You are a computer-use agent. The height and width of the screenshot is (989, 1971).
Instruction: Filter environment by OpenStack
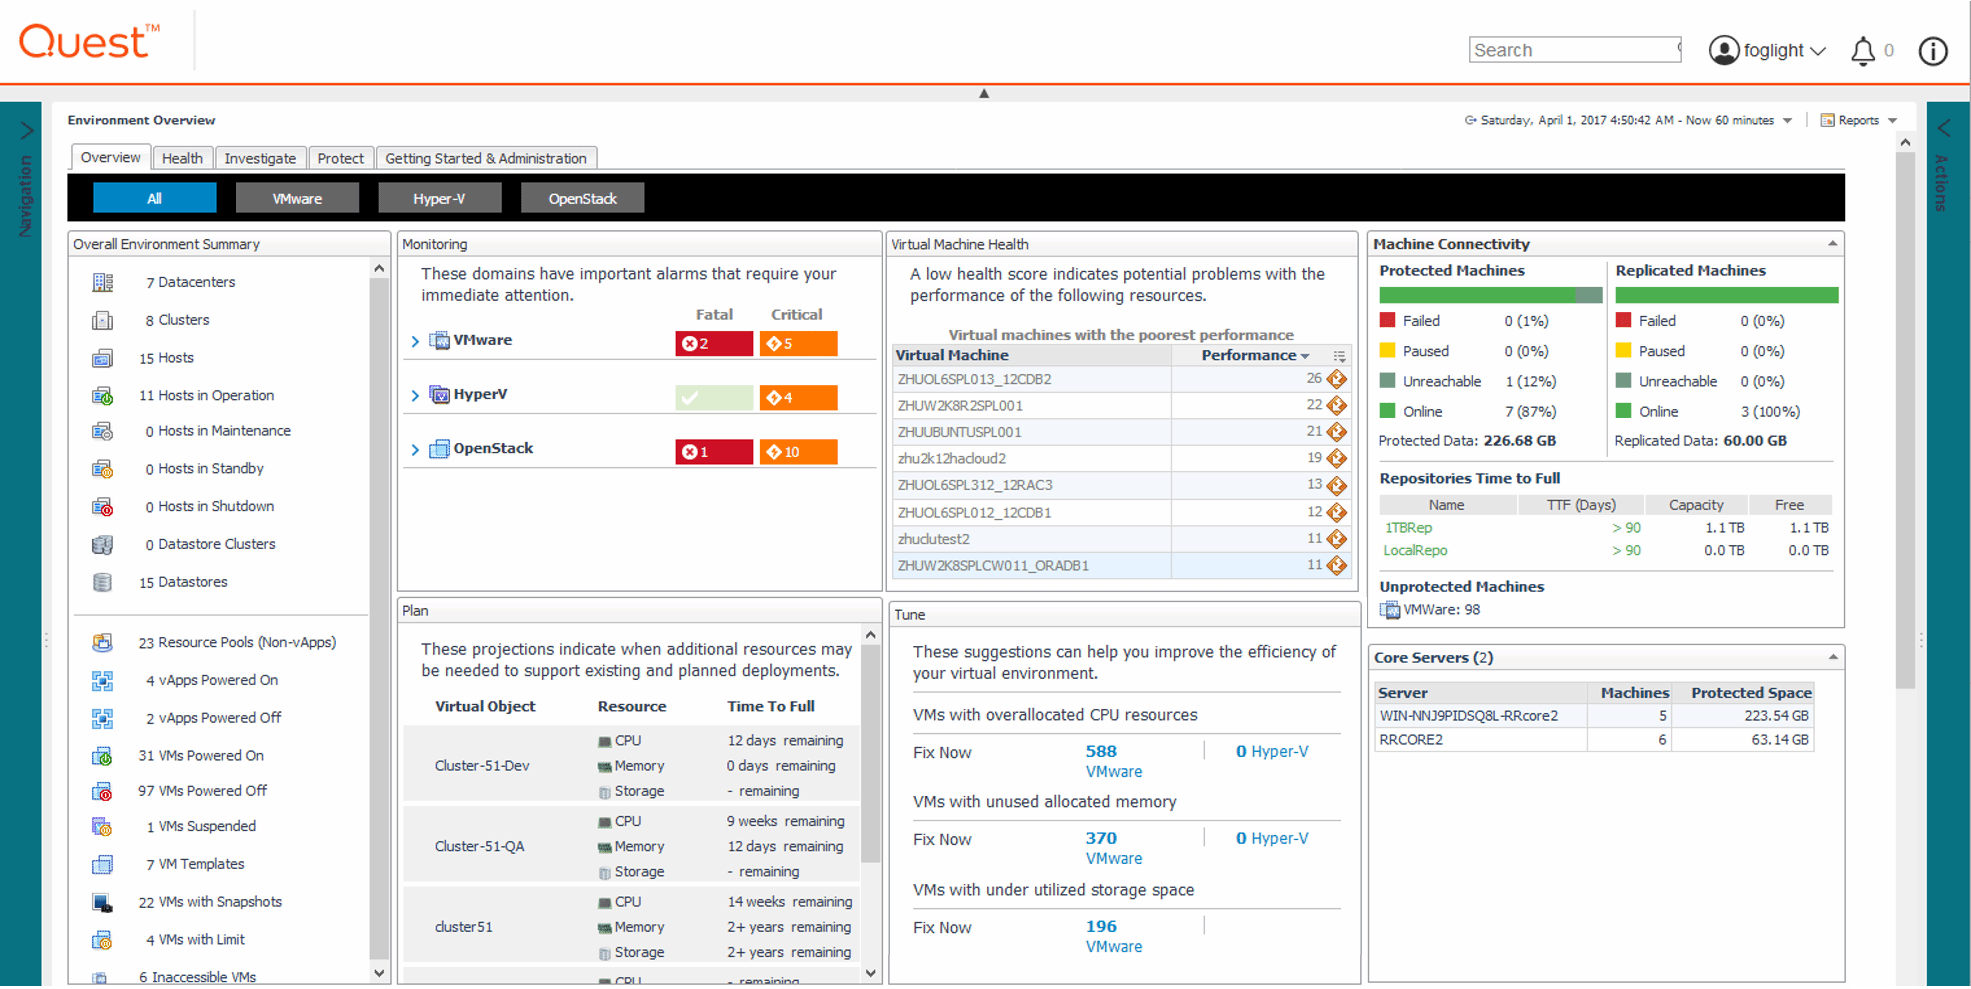coord(582,199)
